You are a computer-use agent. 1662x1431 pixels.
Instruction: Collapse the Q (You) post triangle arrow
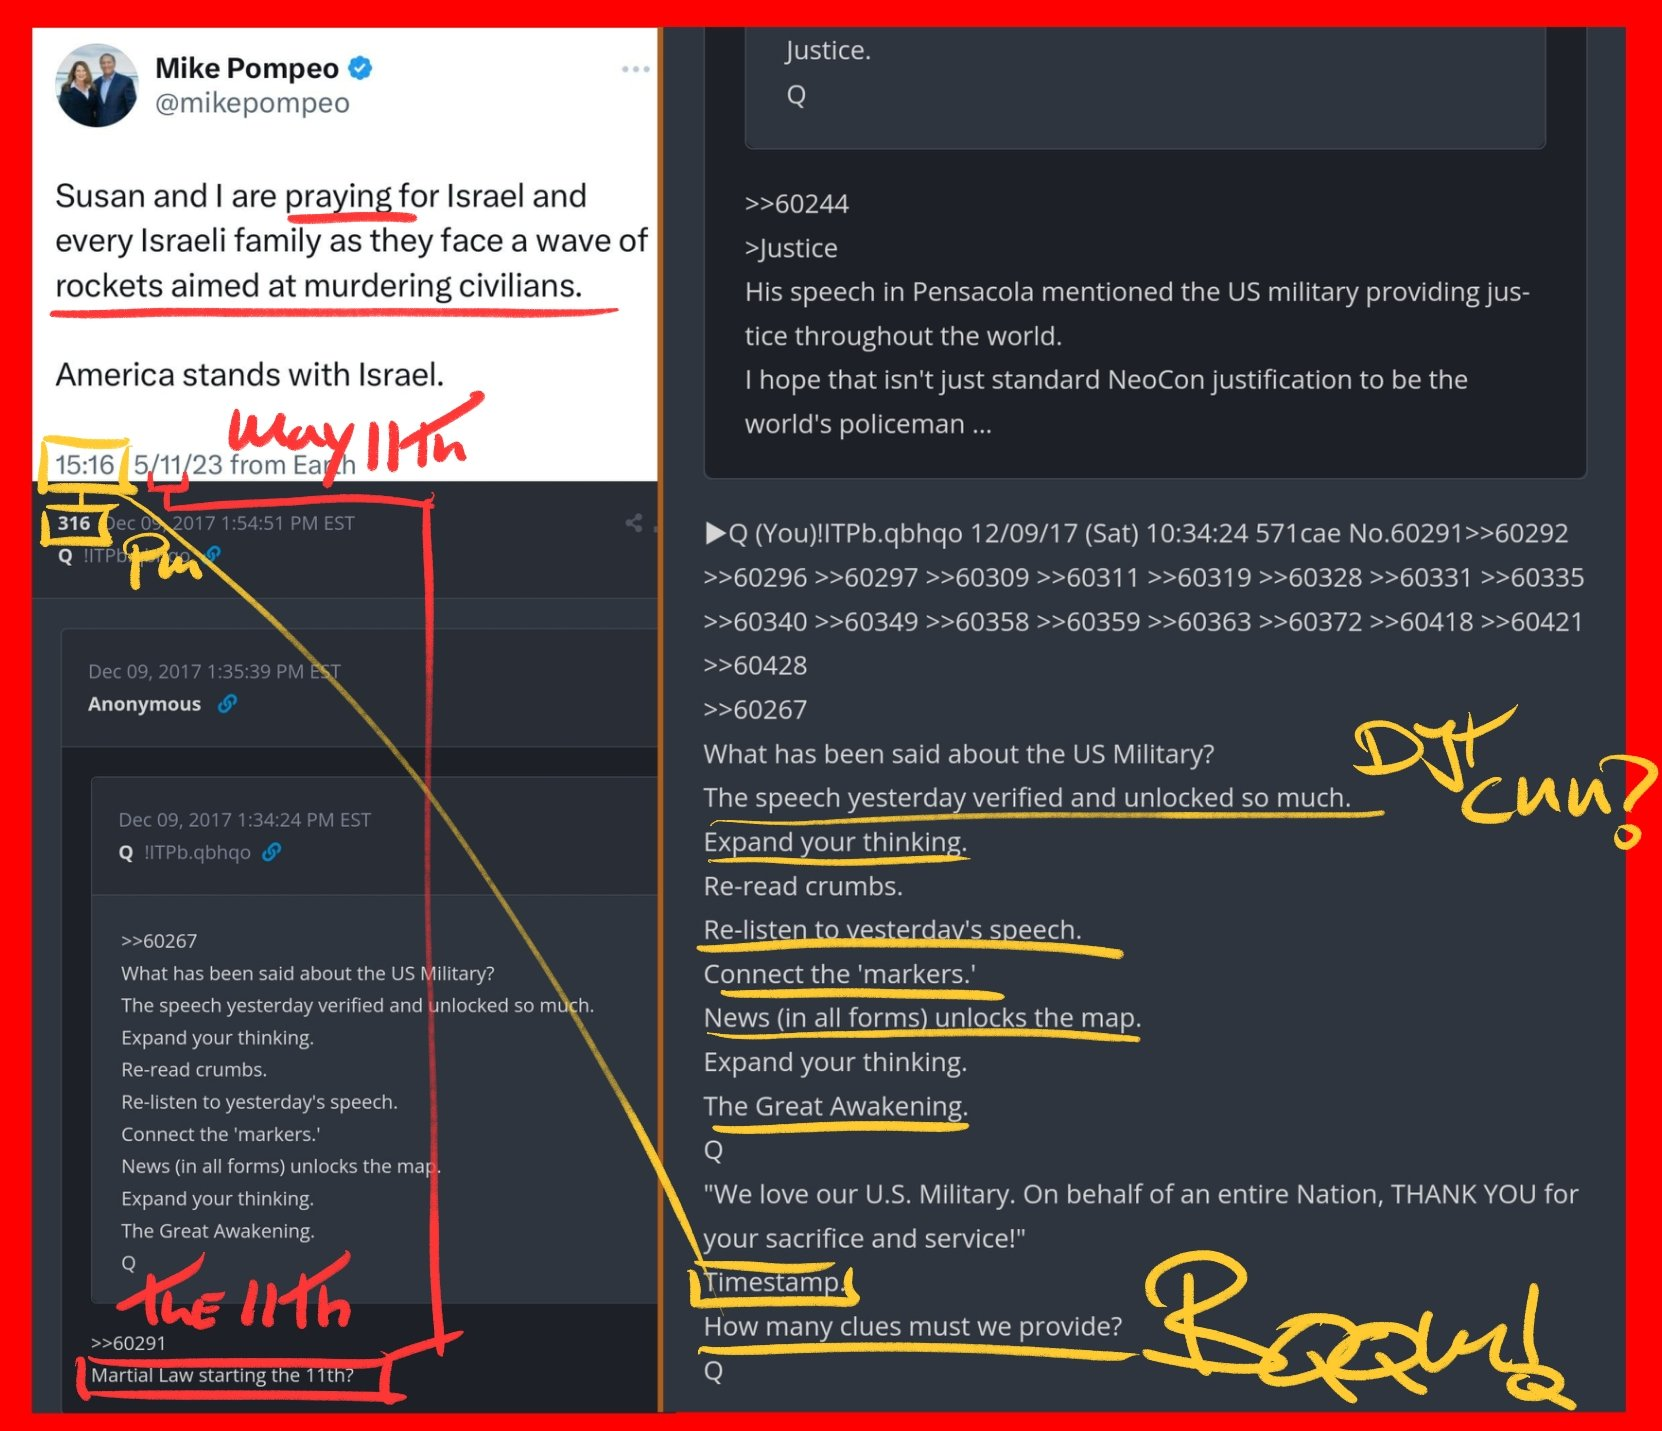(715, 533)
